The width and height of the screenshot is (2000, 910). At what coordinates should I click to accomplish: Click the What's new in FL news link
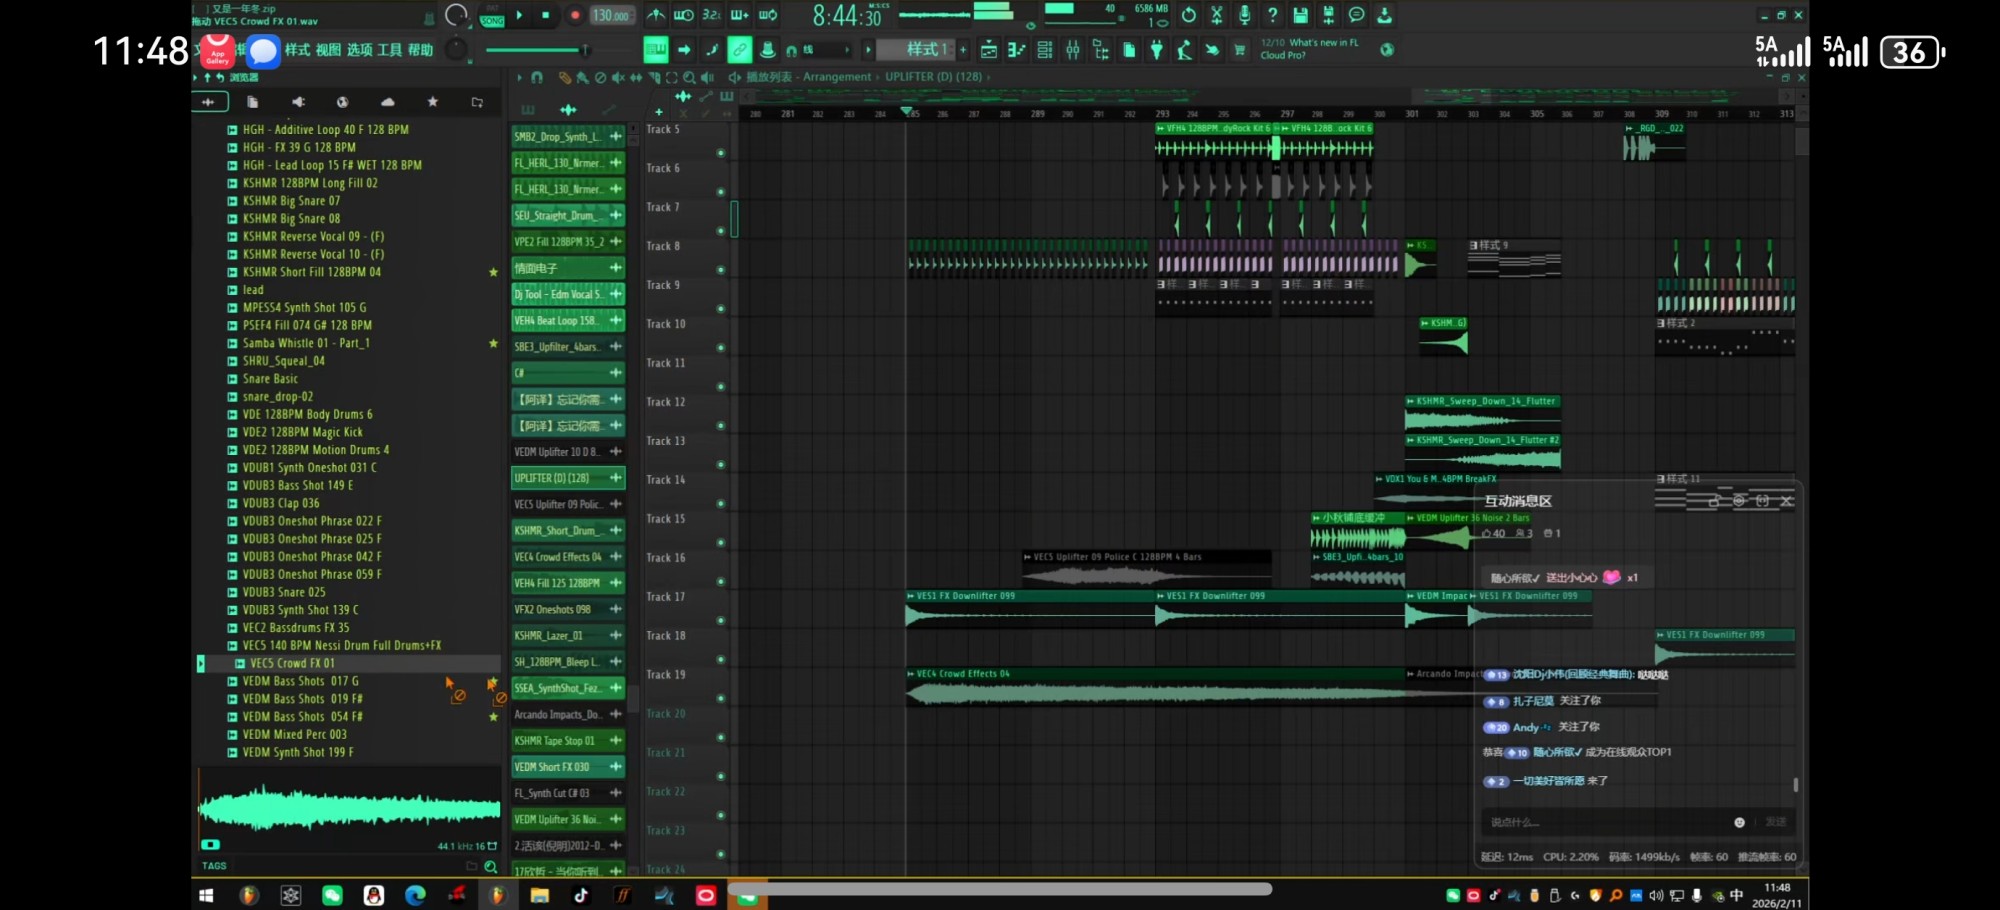click(1322, 43)
